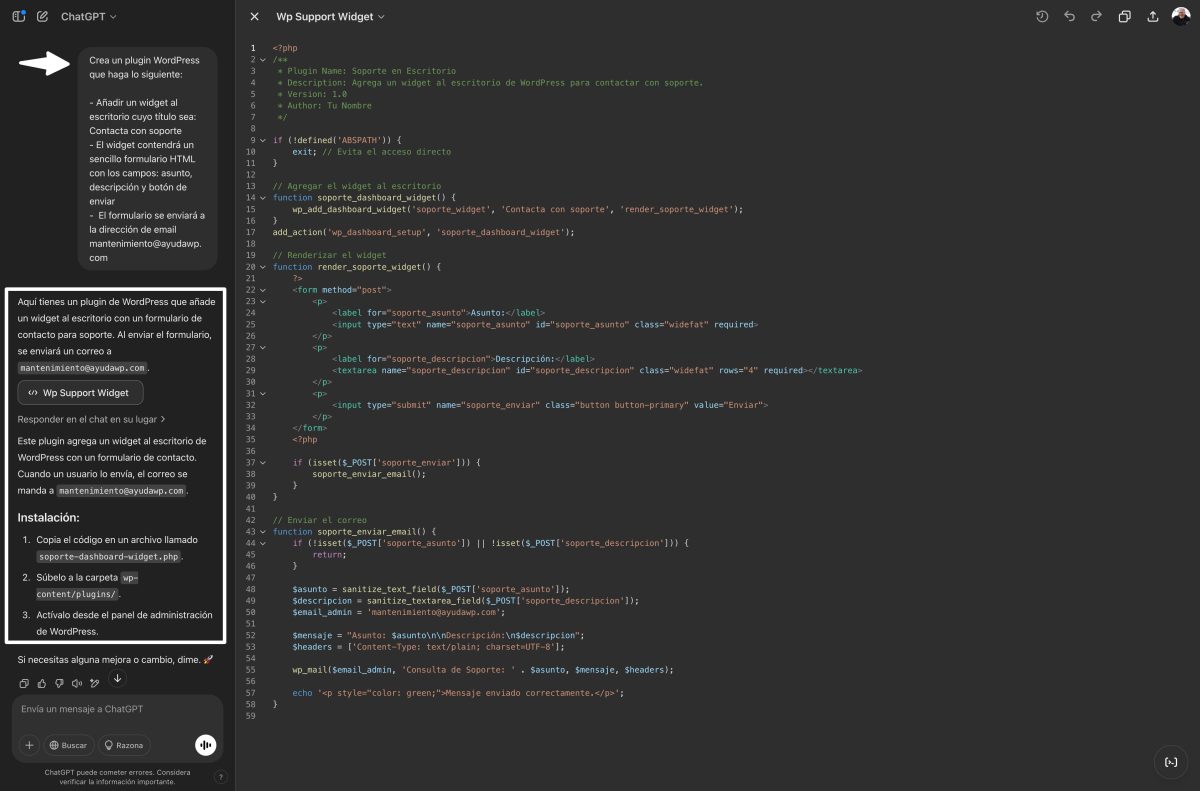Viewport: 1200px width, 791px height.
Task: Collapse the render_soporte_widget function at line 20
Action: [263, 267]
